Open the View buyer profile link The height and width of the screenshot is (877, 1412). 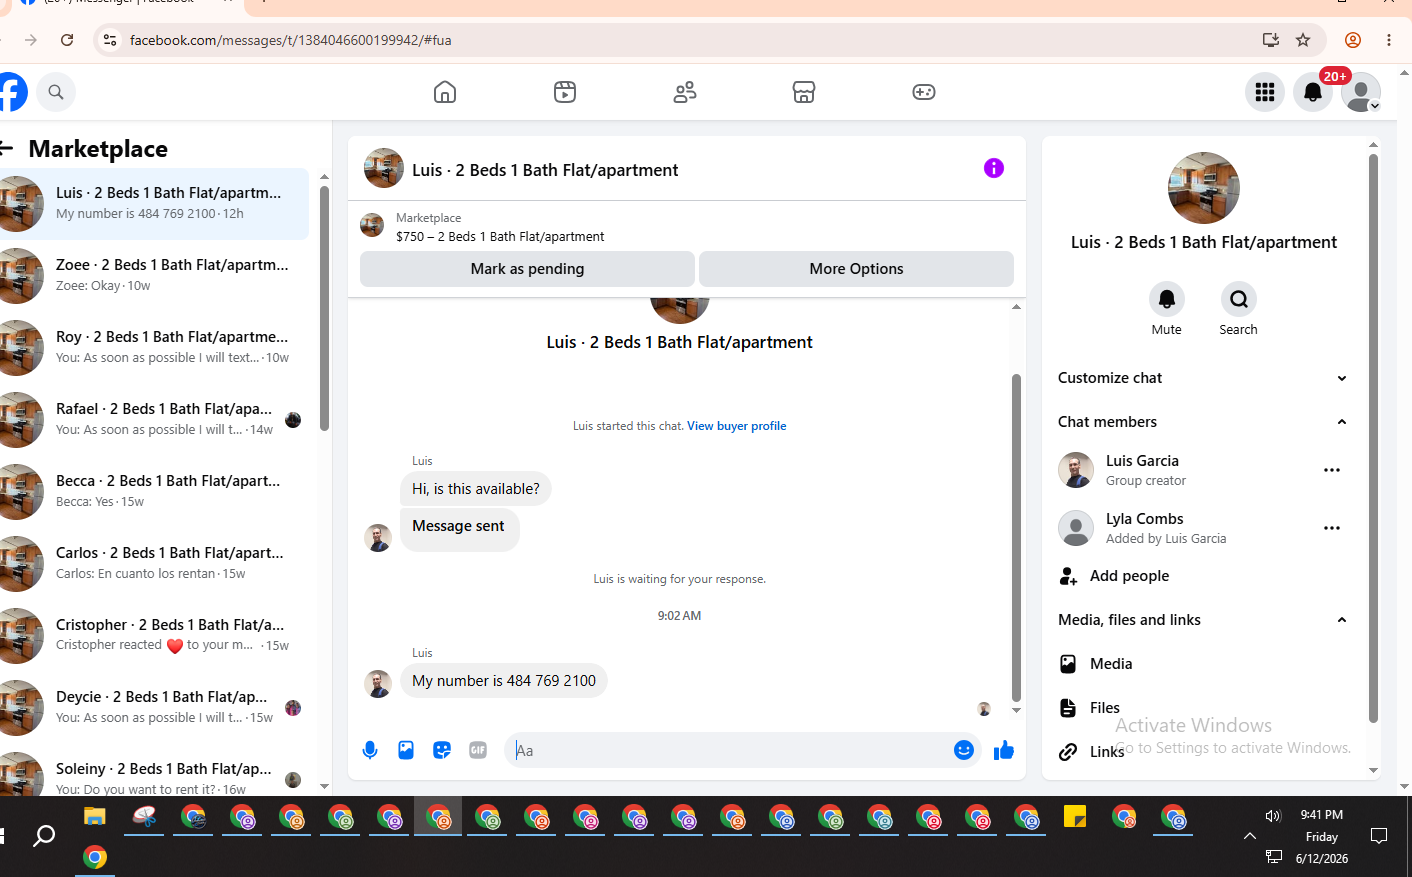click(x=737, y=426)
